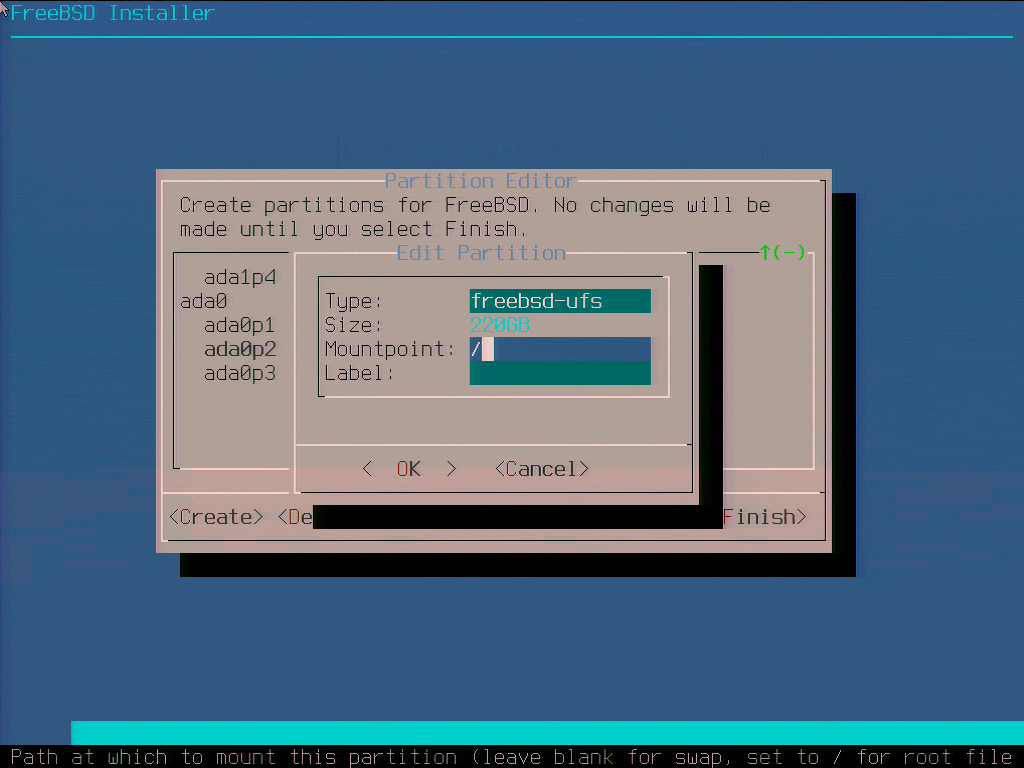Screen dimensions: 1024x768
Task: Click the Edit Partition dialog title
Action: 481,253
